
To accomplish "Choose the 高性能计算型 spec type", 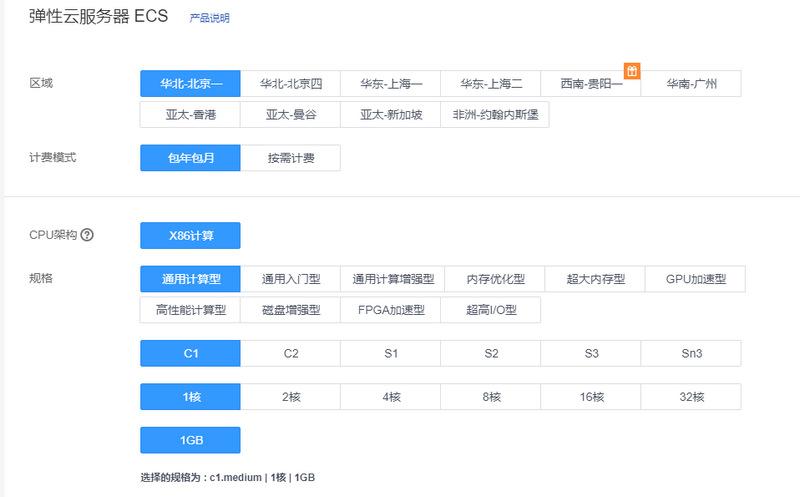I will [190, 310].
